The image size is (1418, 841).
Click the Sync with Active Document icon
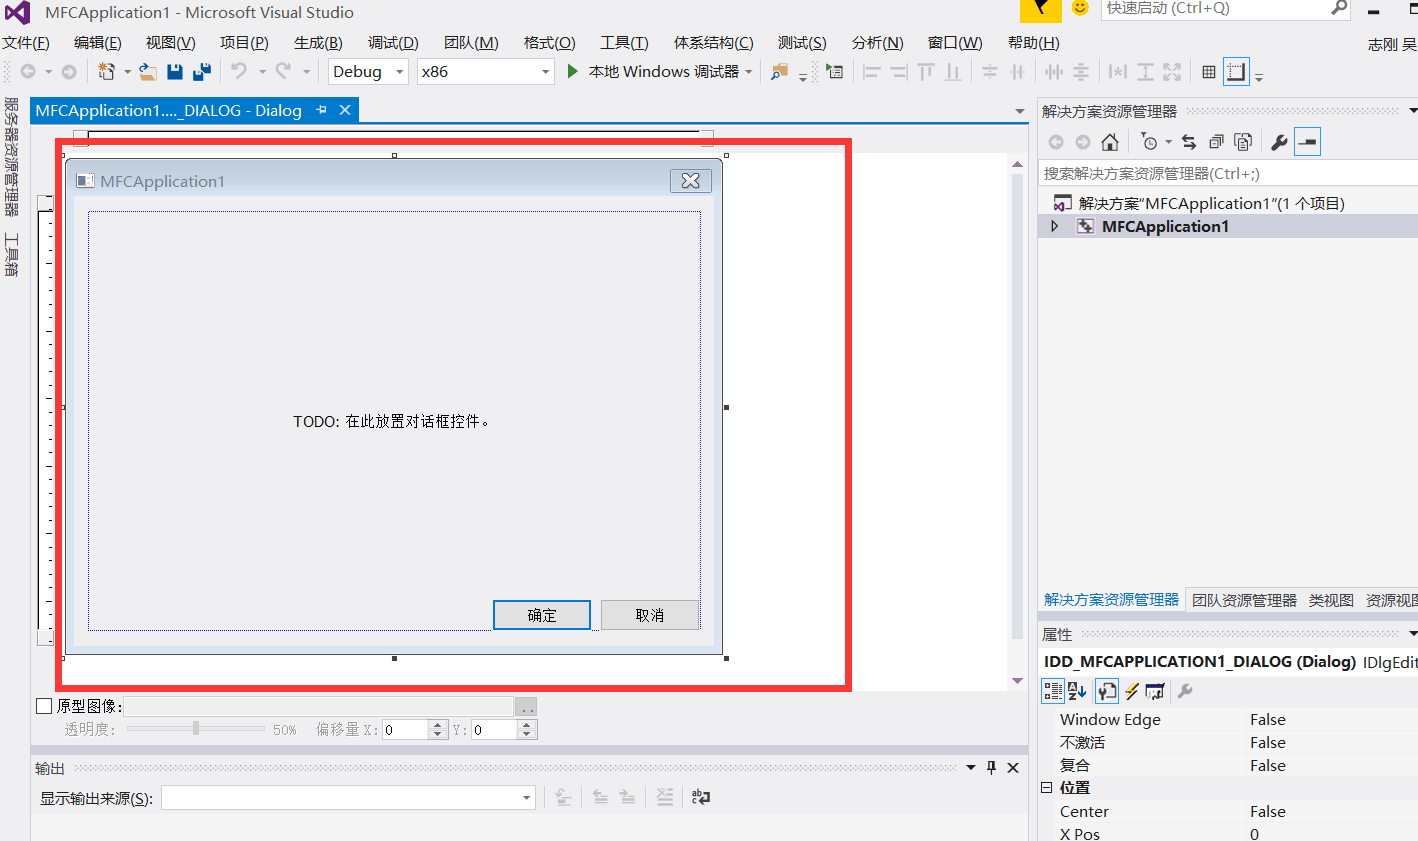click(x=1189, y=142)
